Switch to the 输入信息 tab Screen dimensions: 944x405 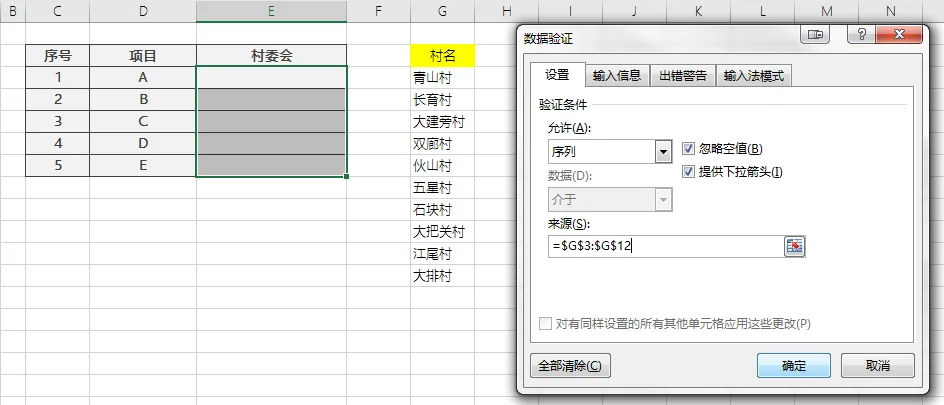coord(617,76)
